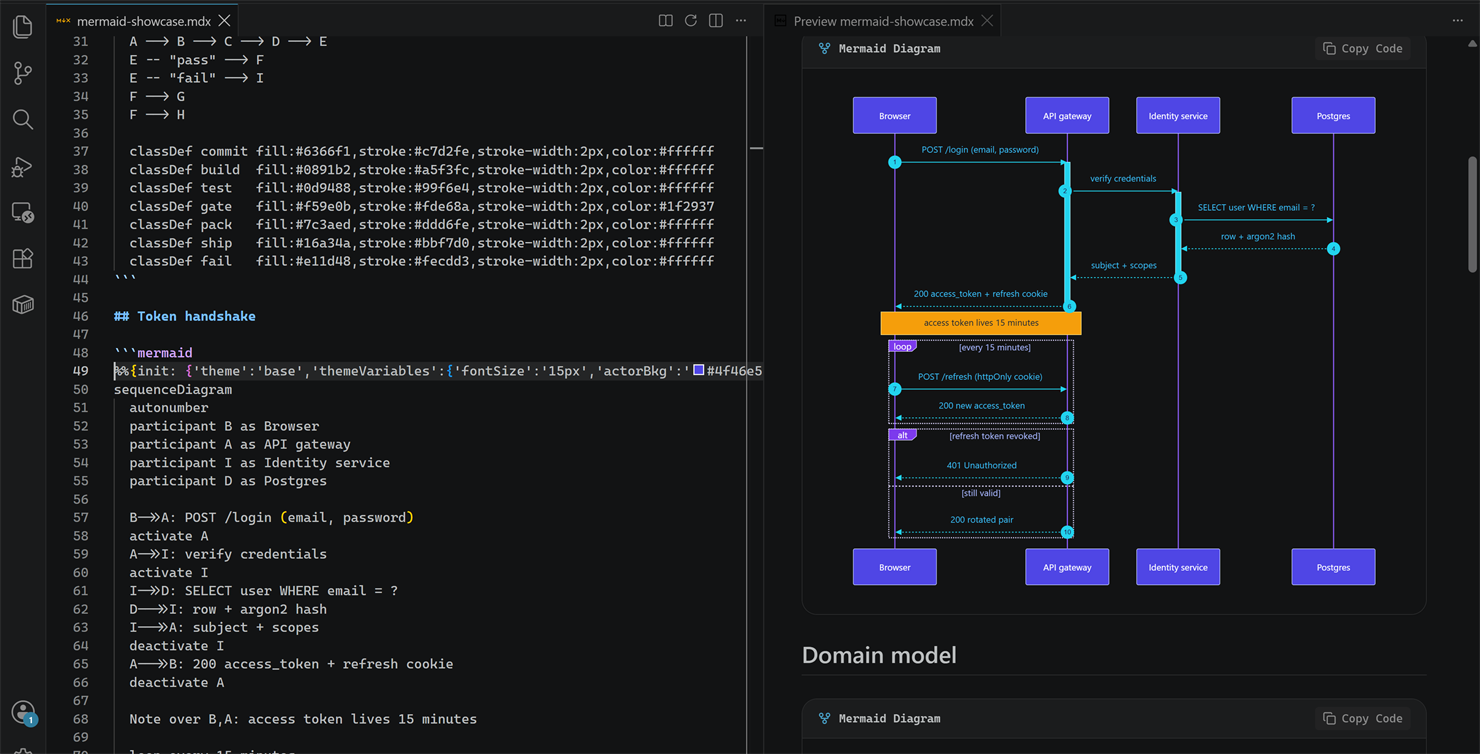Click 'classDef commit' line in editor
1480x754 pixels.
tap(422, 151)
